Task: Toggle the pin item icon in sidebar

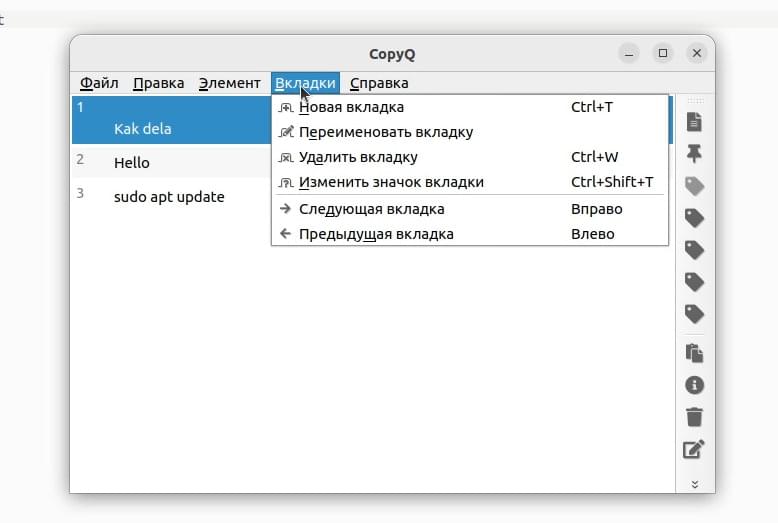Action: [694, 154]
